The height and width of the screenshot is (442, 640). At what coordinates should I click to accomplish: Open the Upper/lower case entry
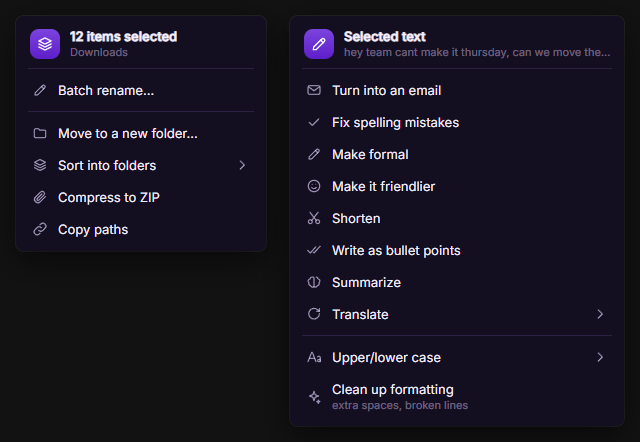[457, 358]
